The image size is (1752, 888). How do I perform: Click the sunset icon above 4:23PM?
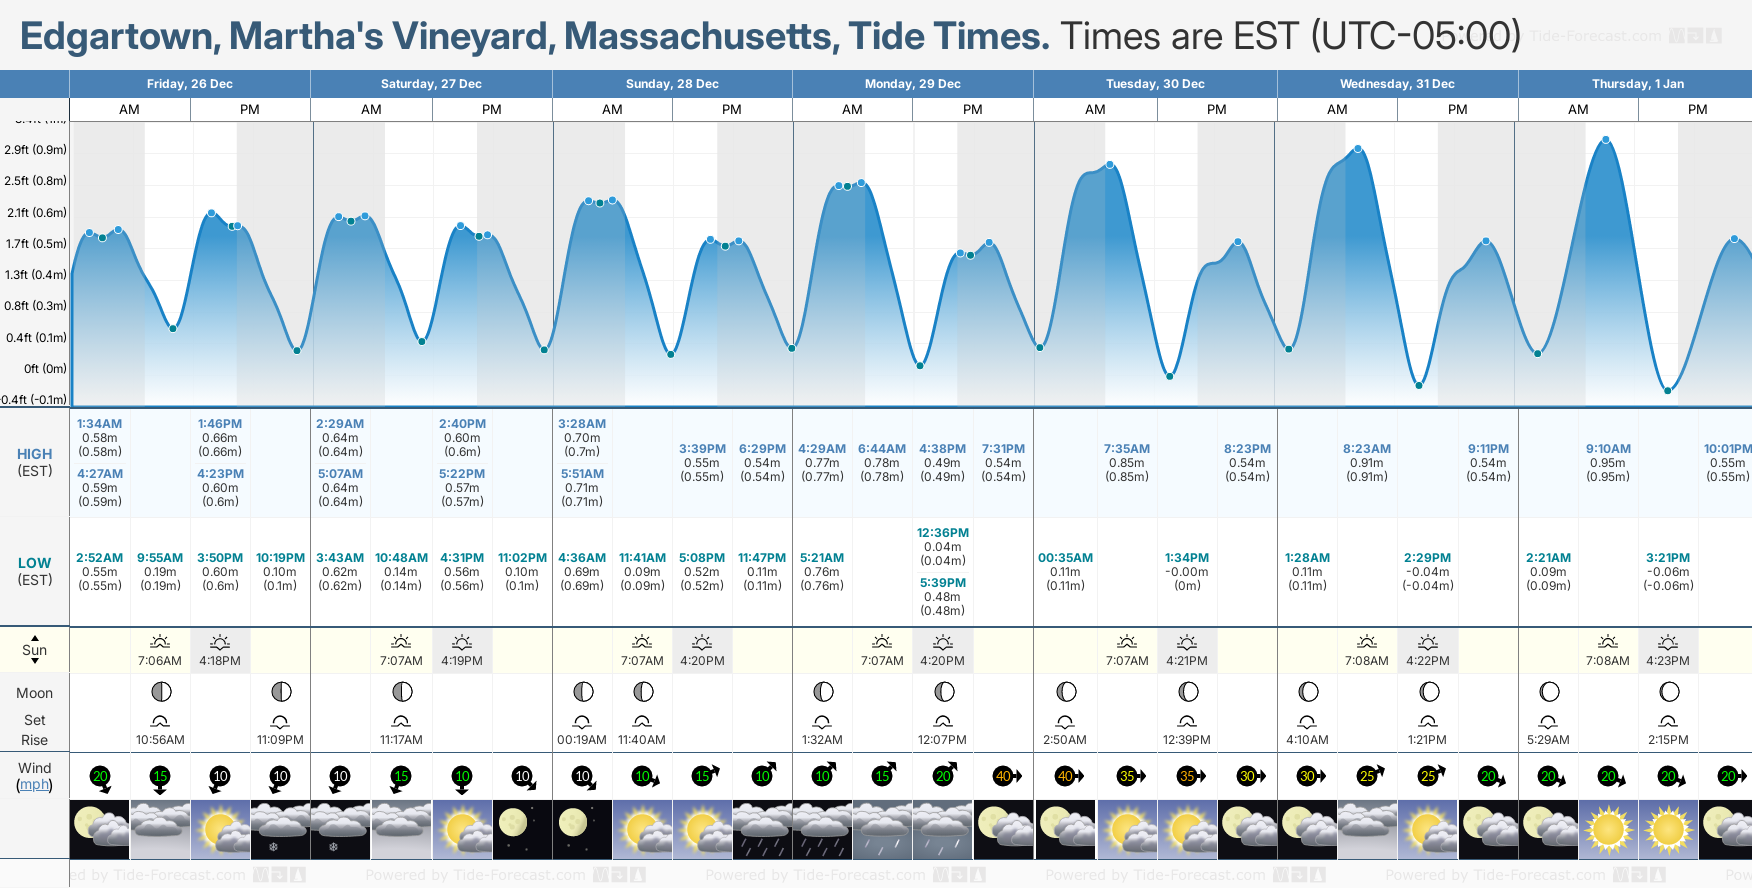pos(1668,642)
